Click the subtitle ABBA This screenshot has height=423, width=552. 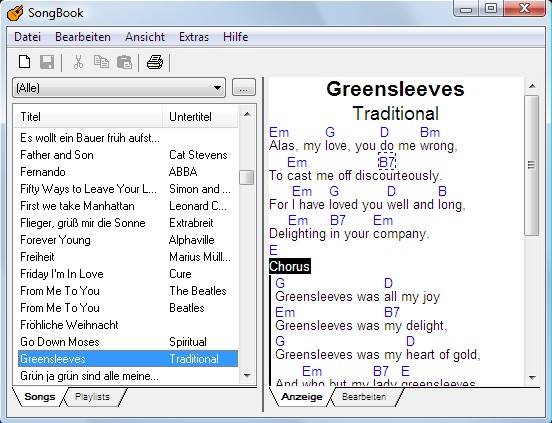pyautogui.click(x=183, y=172)
